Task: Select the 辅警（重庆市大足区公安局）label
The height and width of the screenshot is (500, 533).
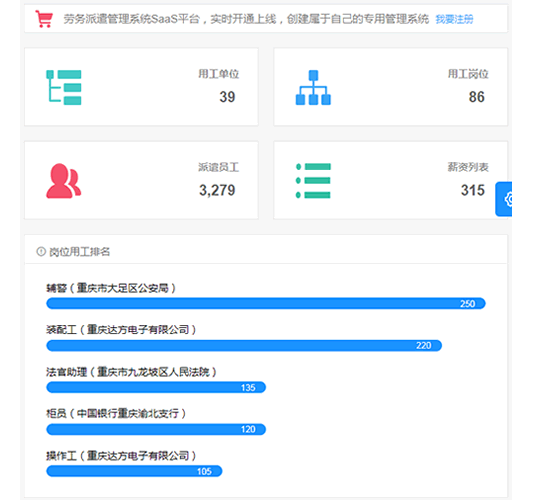Action: pos(111,288)
